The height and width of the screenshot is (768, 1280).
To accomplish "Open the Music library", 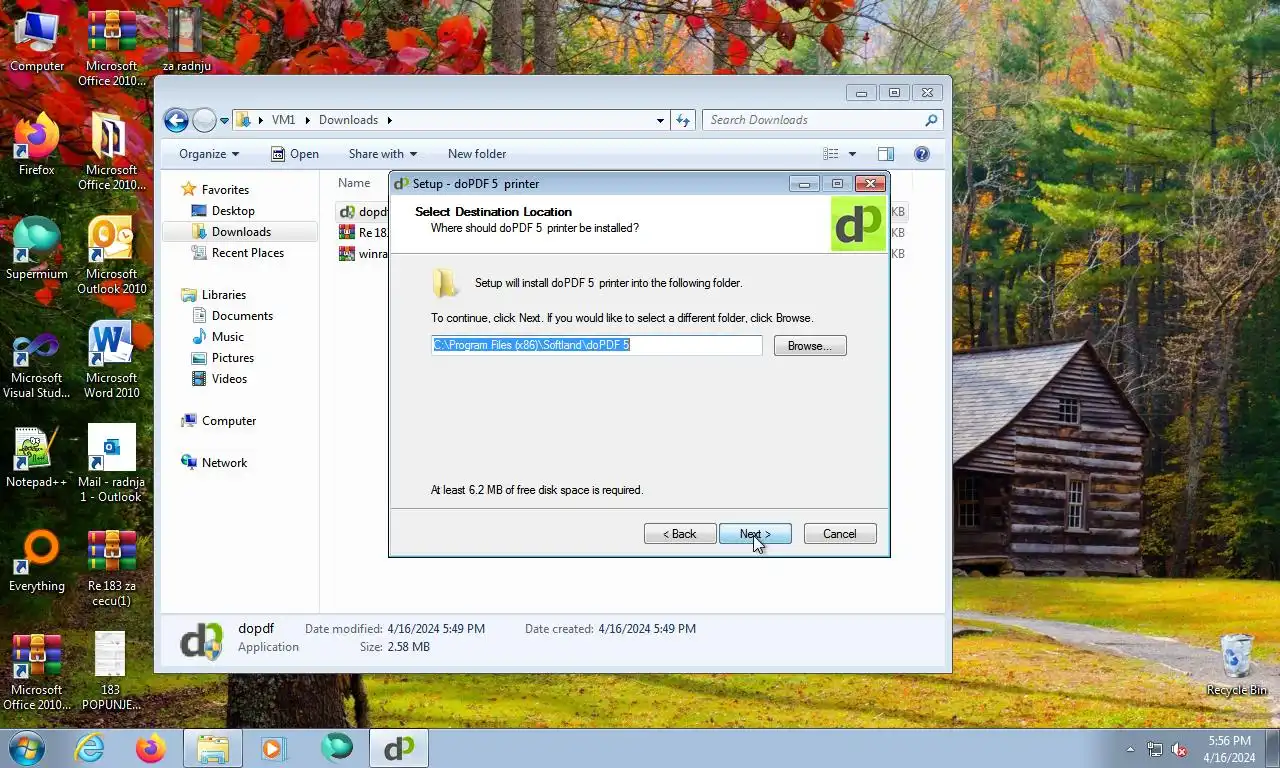I will [227, 337].
